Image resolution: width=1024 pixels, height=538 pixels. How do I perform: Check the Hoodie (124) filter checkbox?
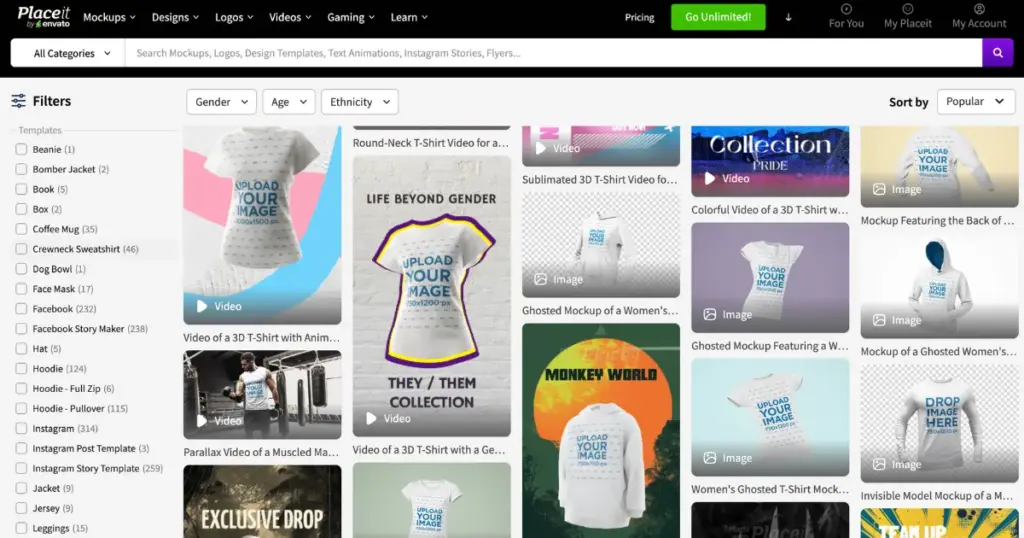21,369
